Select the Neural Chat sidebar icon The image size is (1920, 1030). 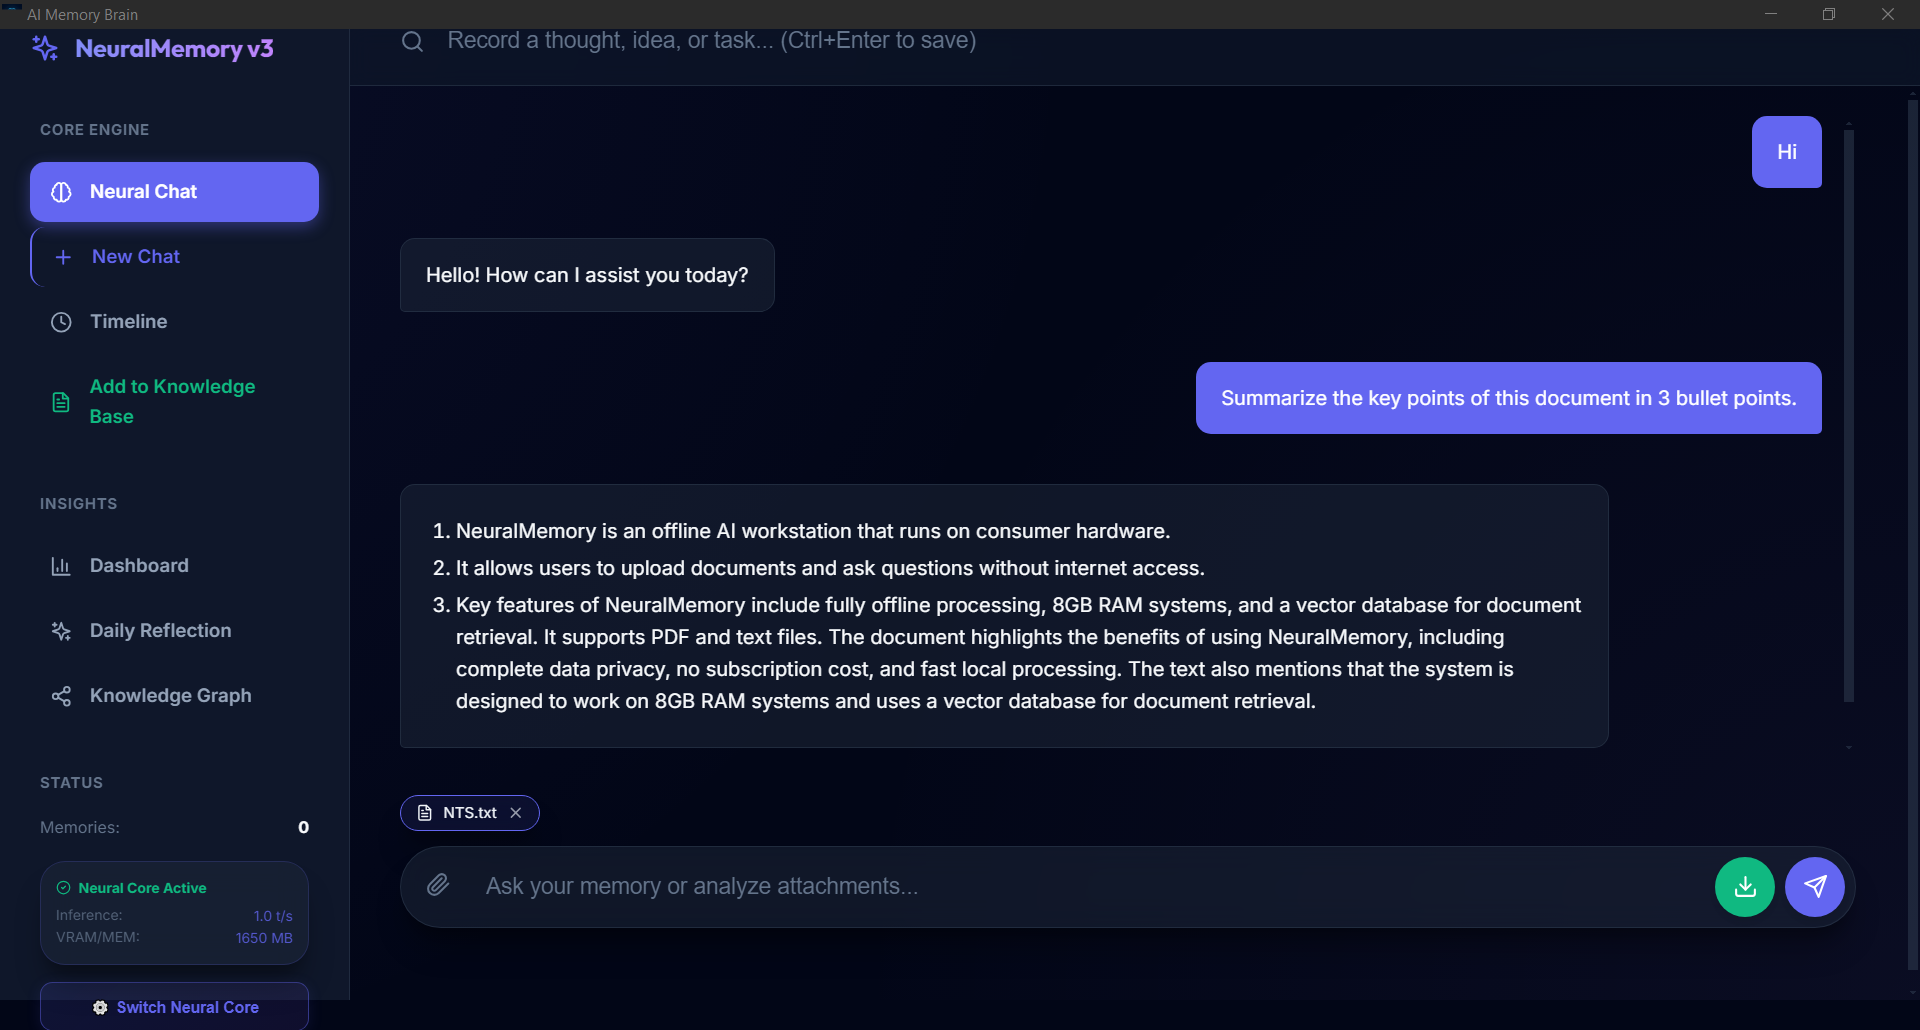click(x=61, y=192)
